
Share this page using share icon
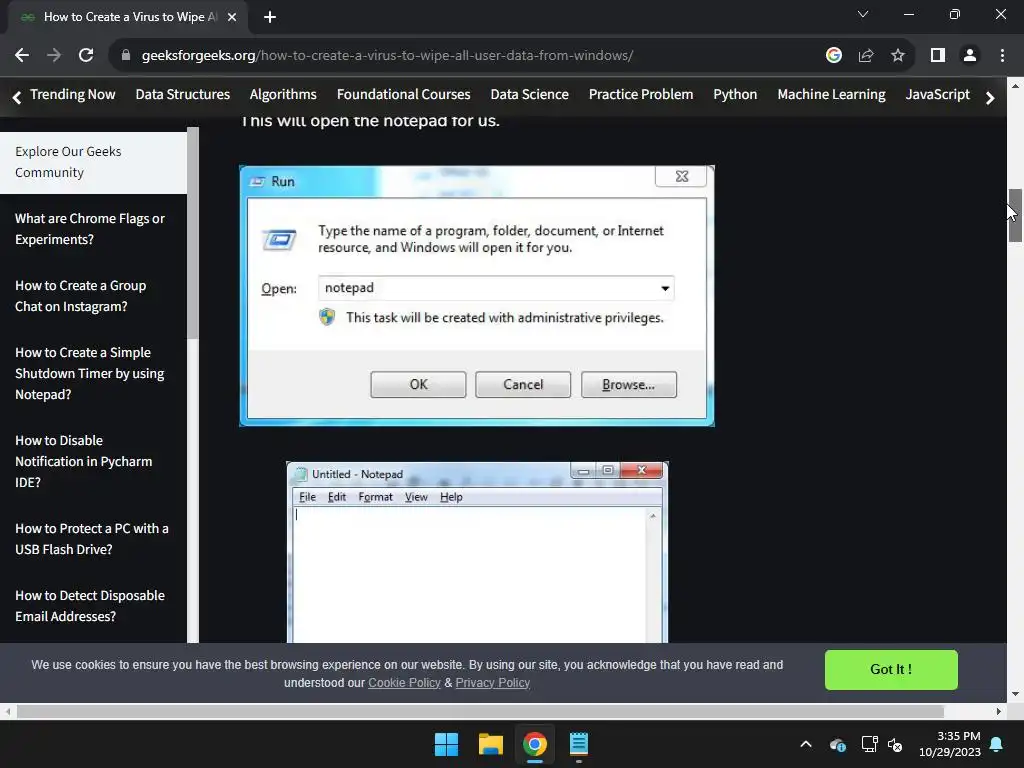pos(866,56)
